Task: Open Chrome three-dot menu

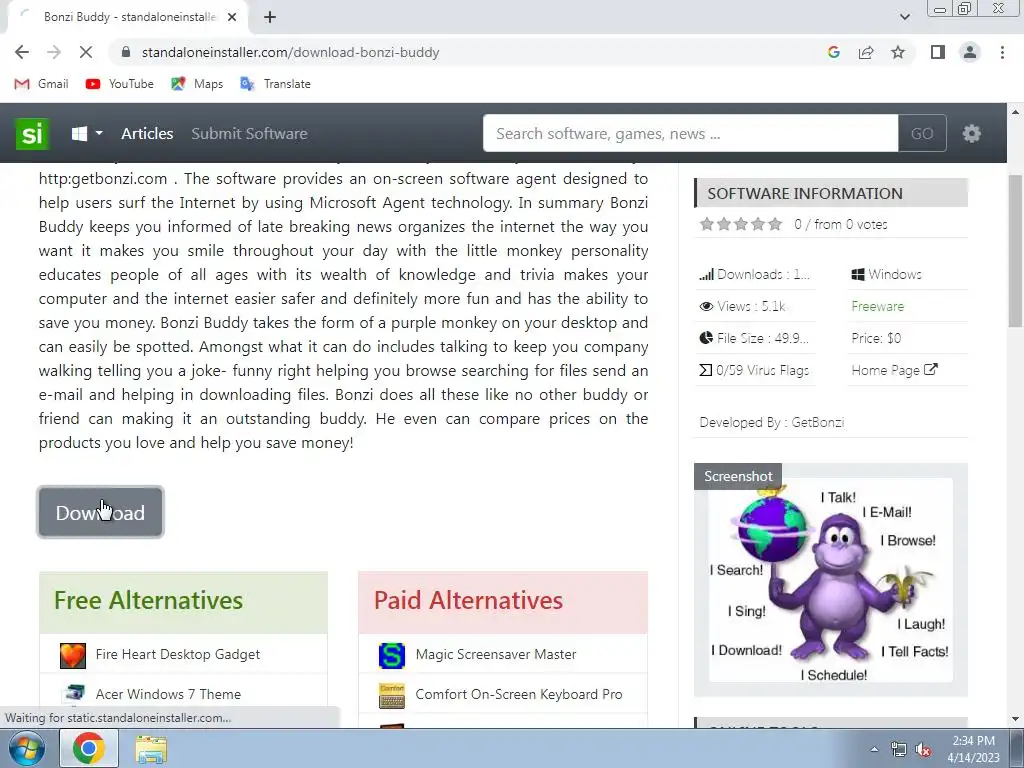Action: pyautogui.click(x=1002, y=52)
